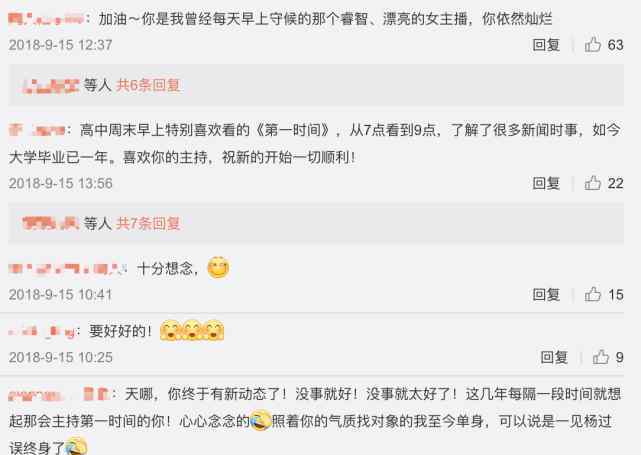Screen dimensions: 641x455
Task: Like the comment with 63 likes
Action: point(592,45)
